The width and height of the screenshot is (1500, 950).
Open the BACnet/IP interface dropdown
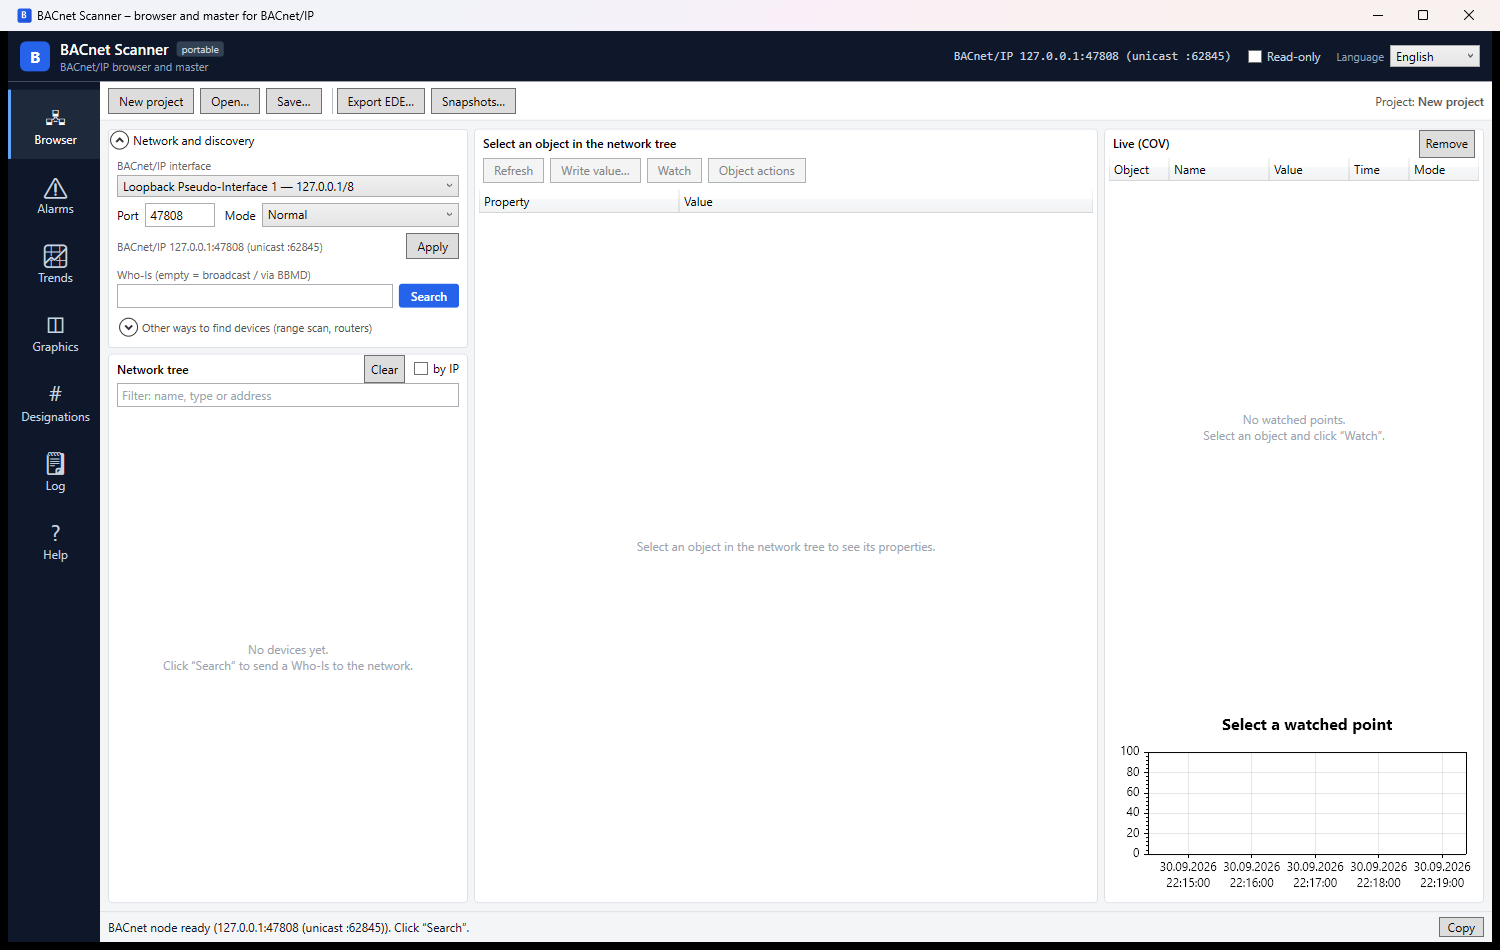click(288, 186)
